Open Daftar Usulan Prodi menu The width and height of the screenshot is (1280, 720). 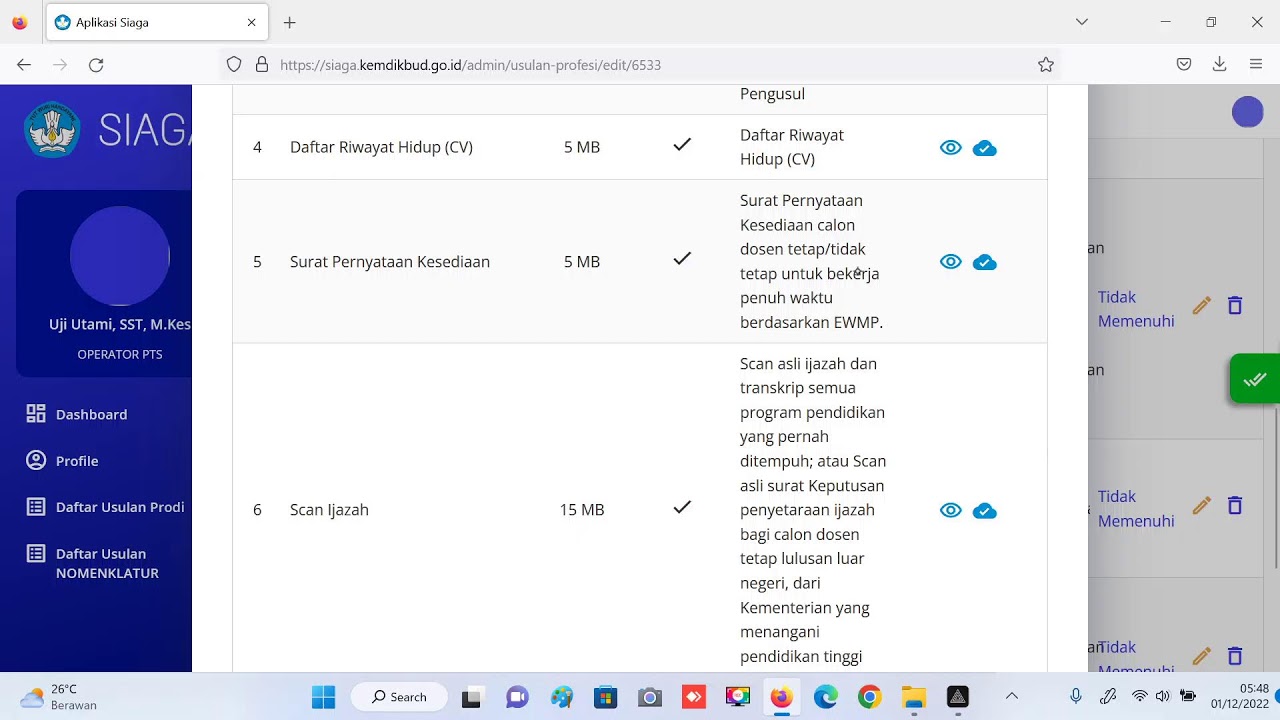(x=120, y=507)
